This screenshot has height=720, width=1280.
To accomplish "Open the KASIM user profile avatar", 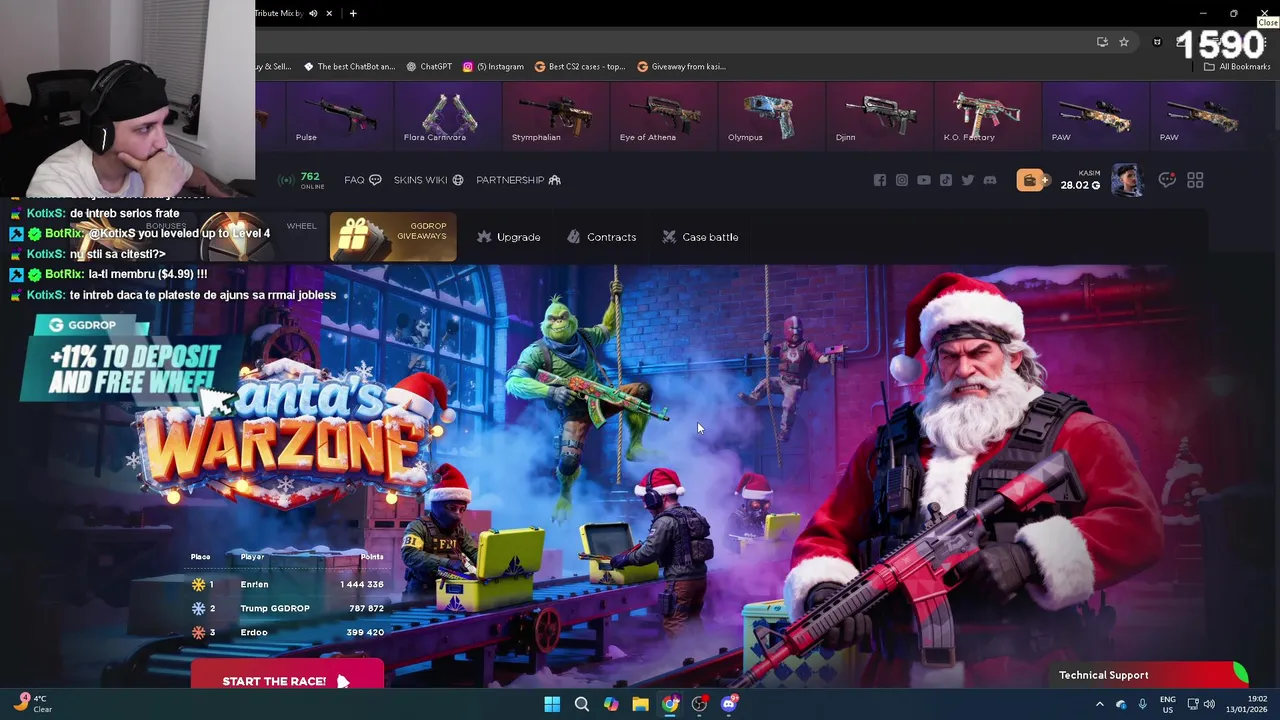I will pos(1128,180).
